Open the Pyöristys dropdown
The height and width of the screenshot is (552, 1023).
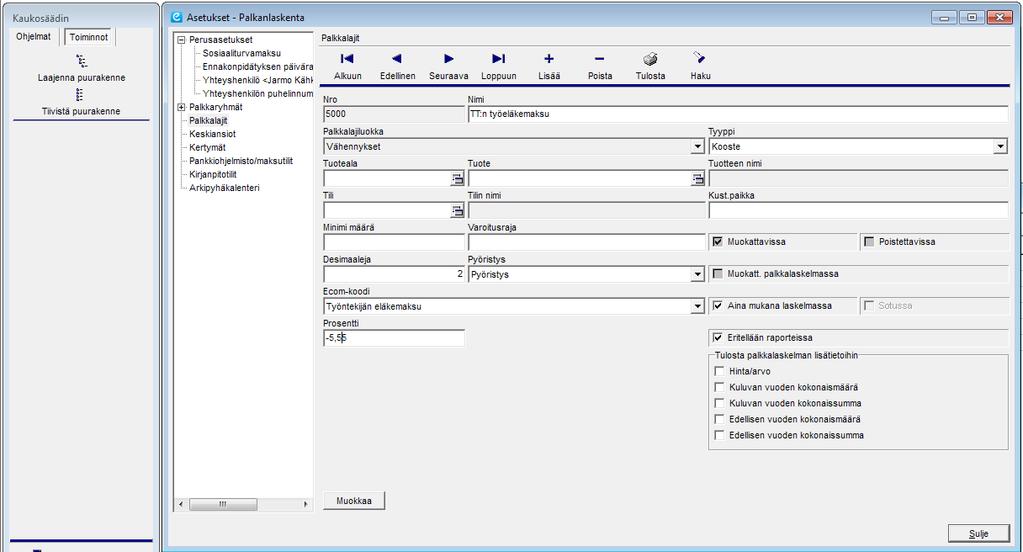[x=697, y=275]
